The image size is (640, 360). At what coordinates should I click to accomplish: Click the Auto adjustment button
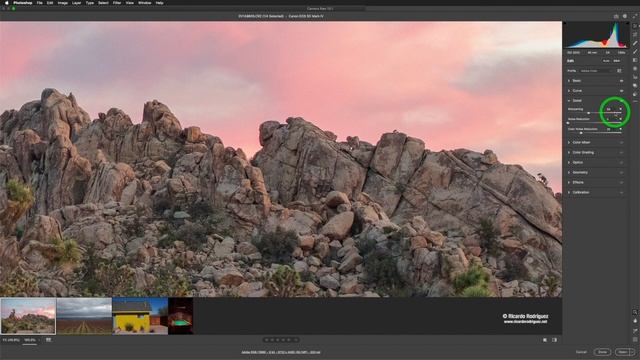click(606, 61)
